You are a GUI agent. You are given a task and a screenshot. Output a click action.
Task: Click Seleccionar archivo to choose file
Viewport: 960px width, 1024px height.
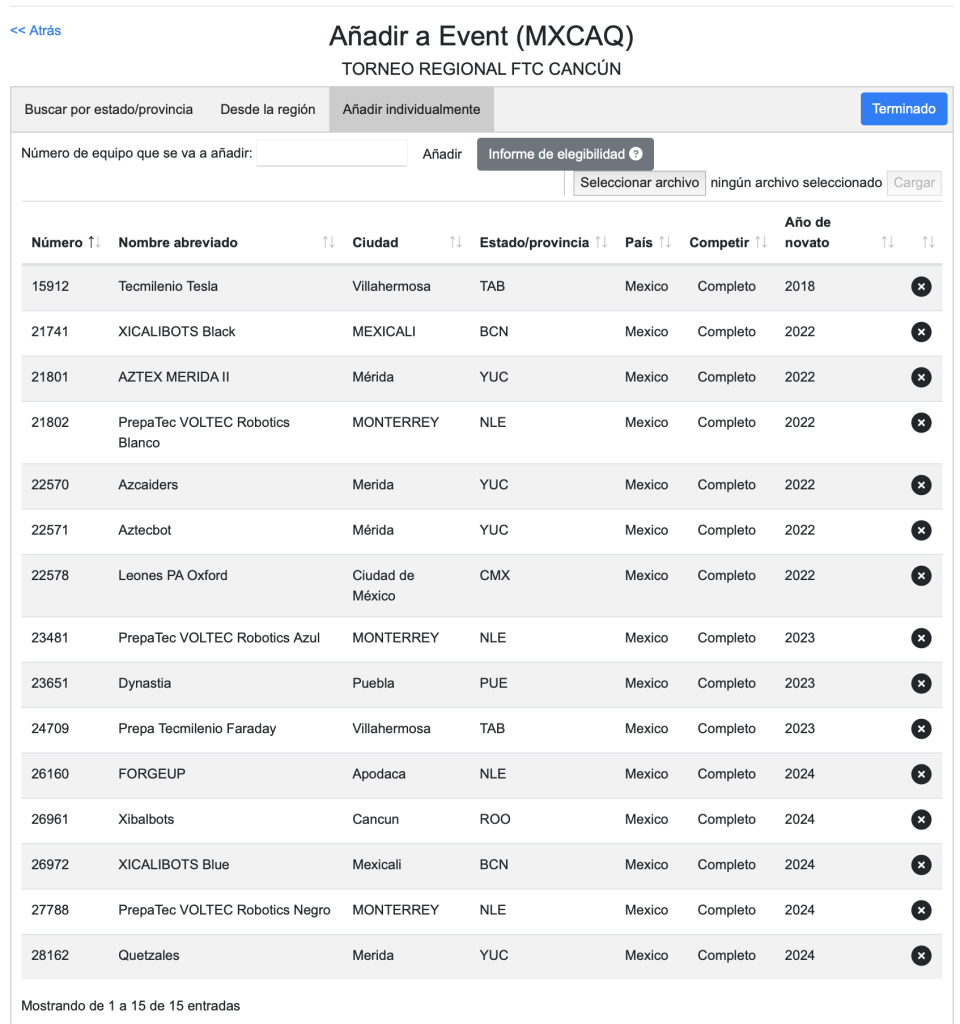(639, 183)
